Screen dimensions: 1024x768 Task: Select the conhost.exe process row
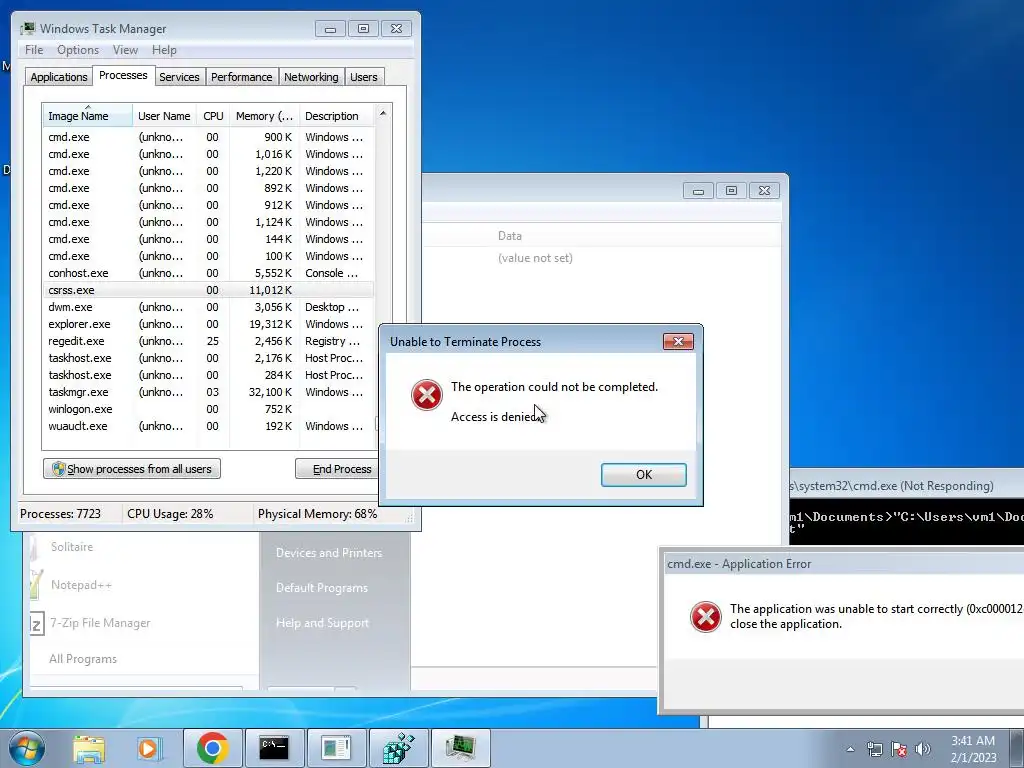(209, 273)
